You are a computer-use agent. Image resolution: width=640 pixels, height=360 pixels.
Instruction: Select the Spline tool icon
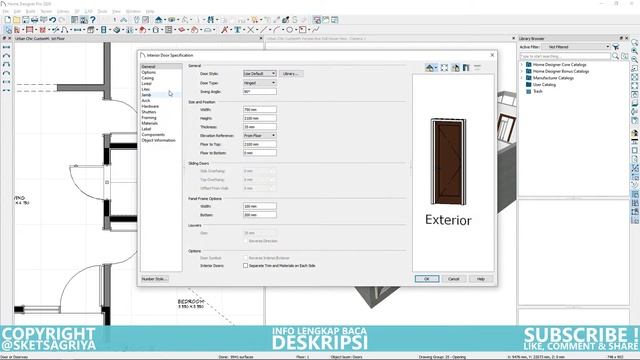tap(316, 30)
